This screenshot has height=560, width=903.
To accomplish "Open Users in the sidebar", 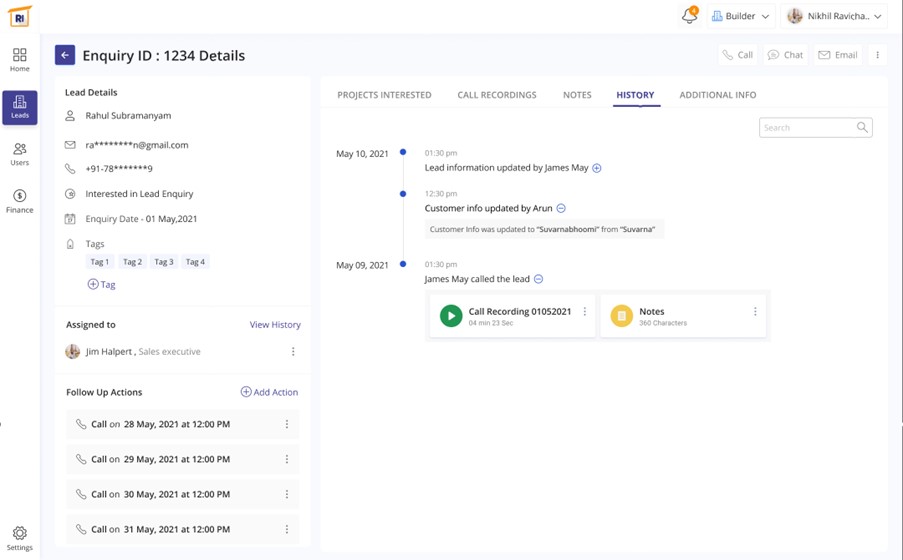I will pos(20,154).
